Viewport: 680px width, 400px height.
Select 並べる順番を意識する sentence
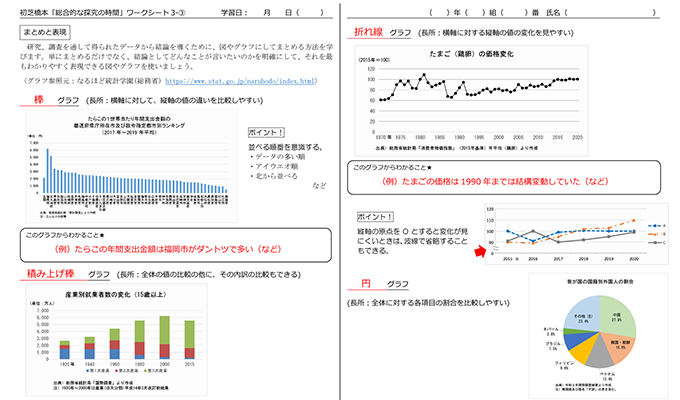[285, 147]
